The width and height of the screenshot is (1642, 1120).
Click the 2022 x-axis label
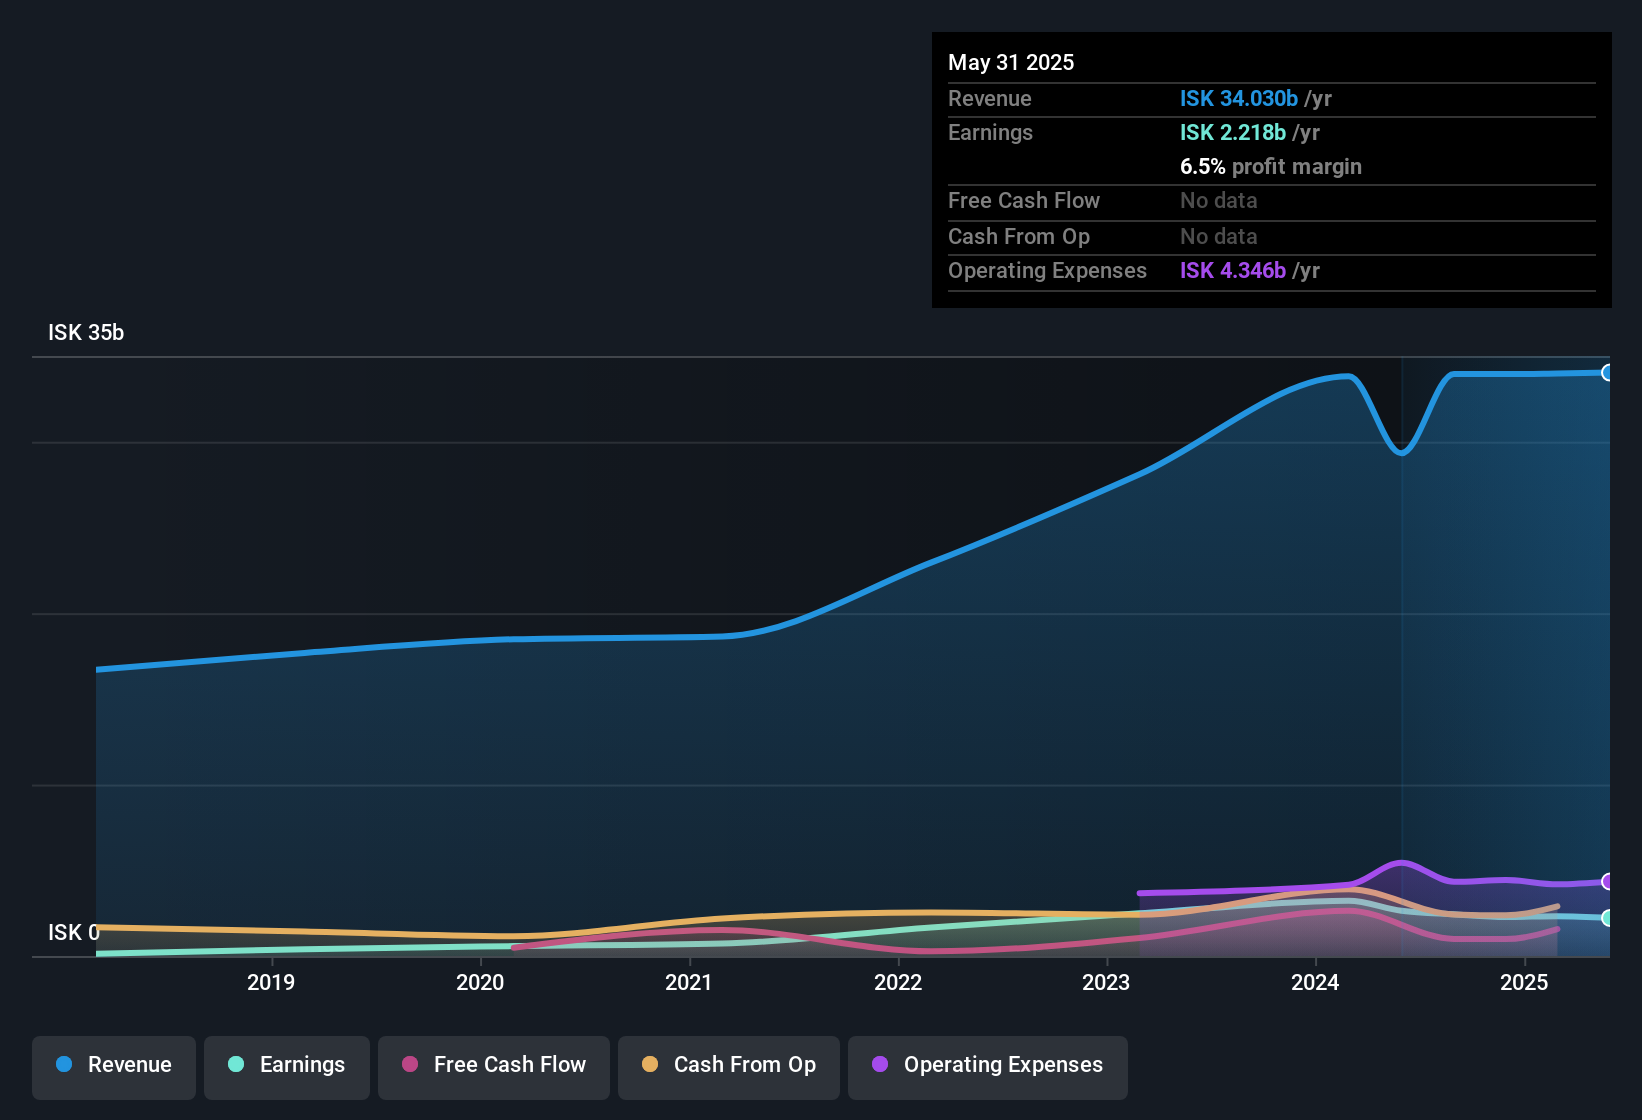(898, 982)
